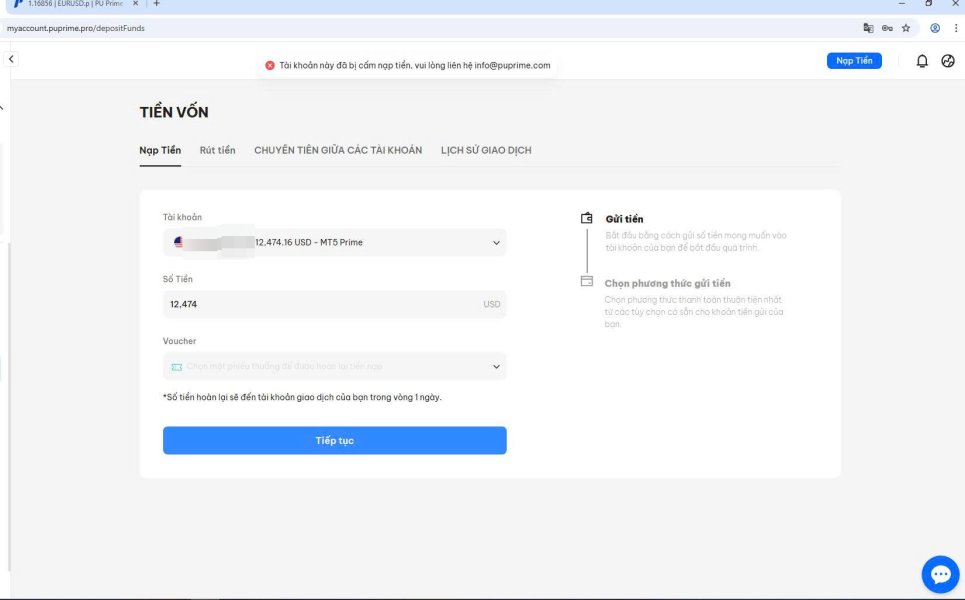
Task: Open a new browser tab with plus
Action: click(156, 4)
